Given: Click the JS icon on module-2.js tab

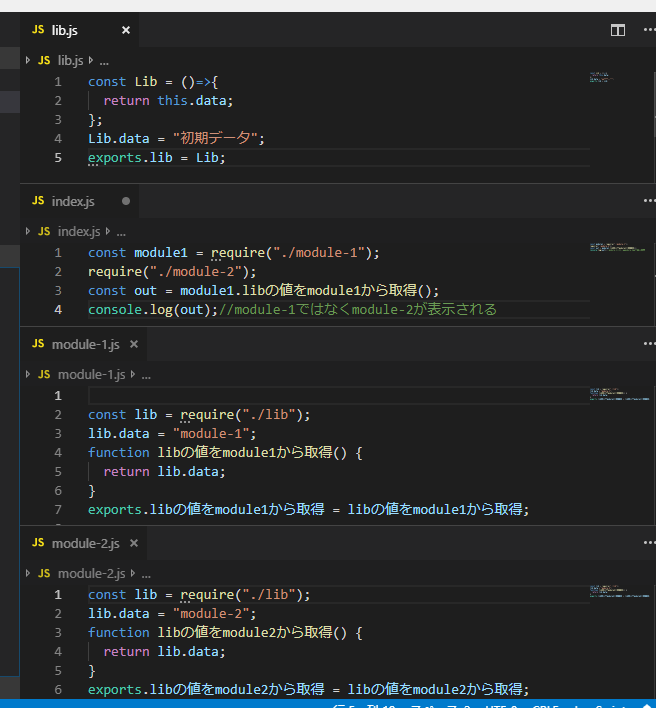Looking at the screenshot, I should 38,543.
